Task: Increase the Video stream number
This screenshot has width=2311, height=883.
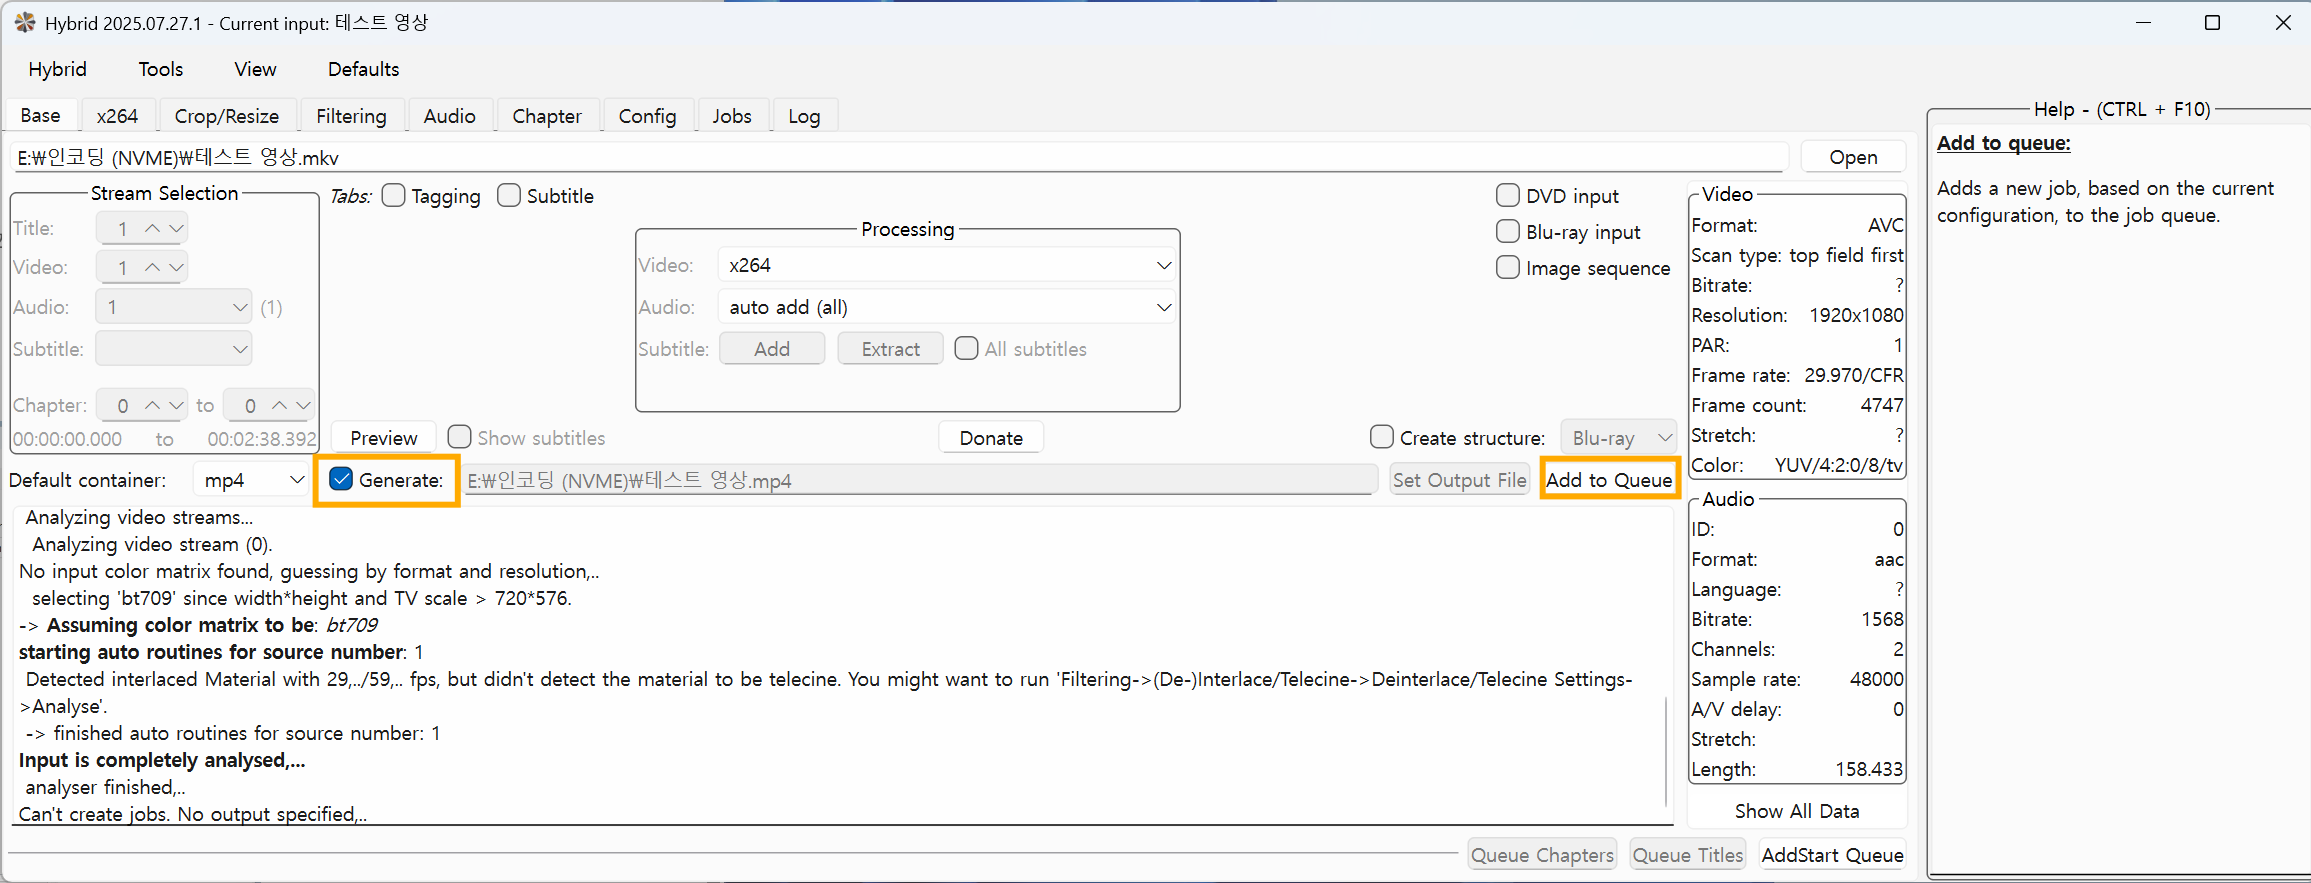Action: tap(153, 267)
